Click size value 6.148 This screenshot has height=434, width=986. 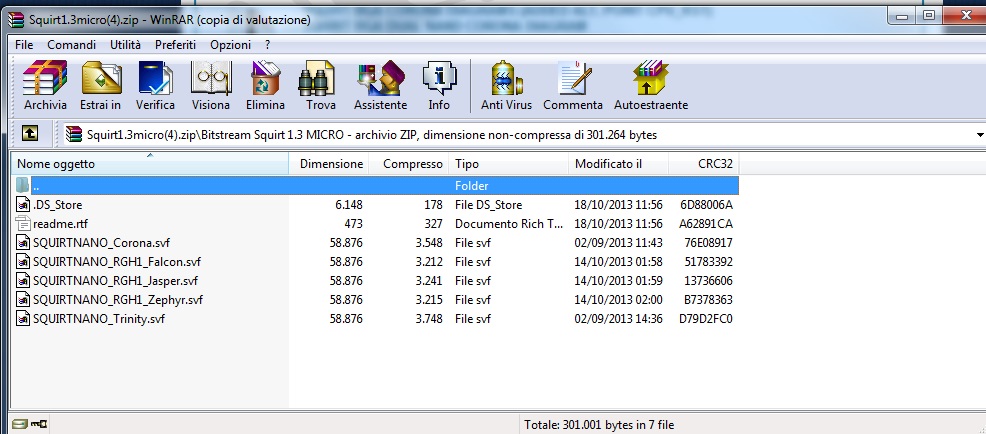(x=349, y=205)
